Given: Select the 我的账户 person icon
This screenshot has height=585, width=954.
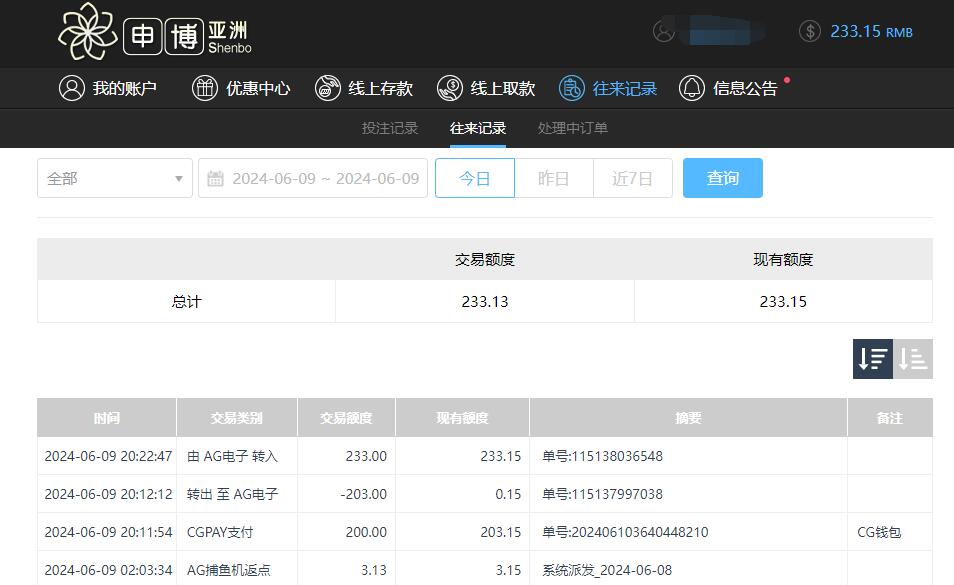Looking at the screenshot, I should point(70,88).
